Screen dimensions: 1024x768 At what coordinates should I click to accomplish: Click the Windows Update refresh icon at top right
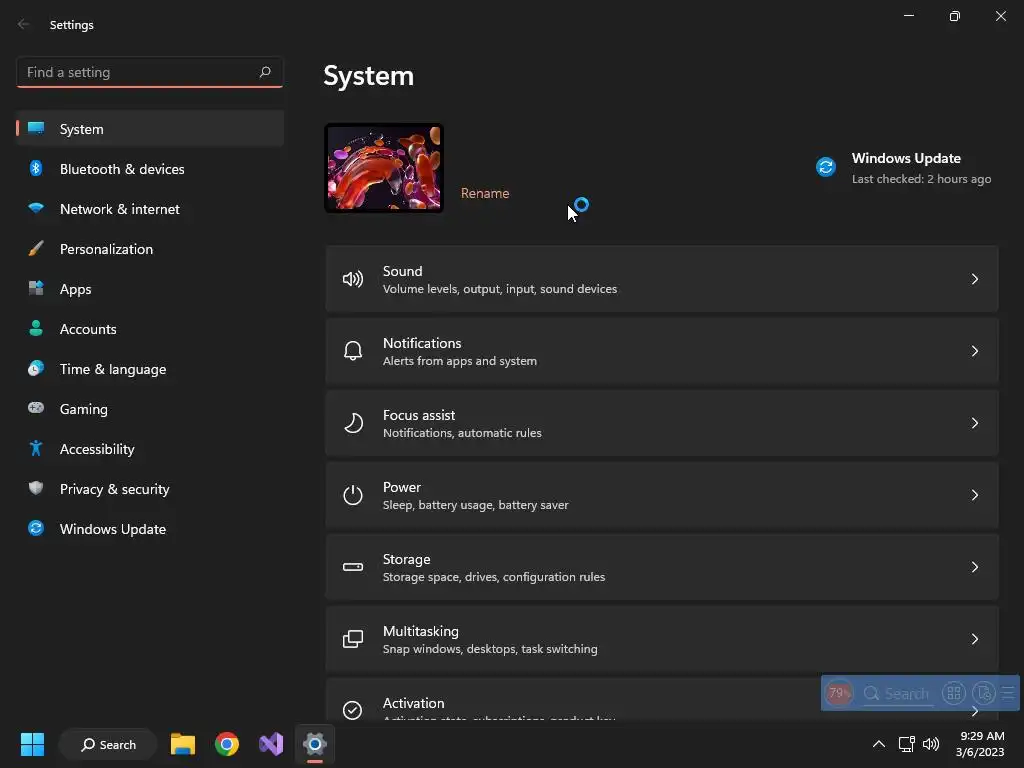[826, 167]
